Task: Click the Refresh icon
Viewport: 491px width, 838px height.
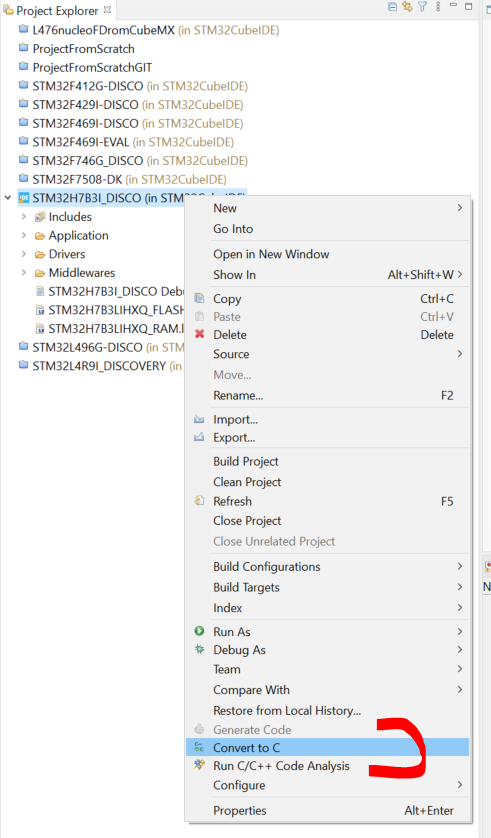Action: 199,501
